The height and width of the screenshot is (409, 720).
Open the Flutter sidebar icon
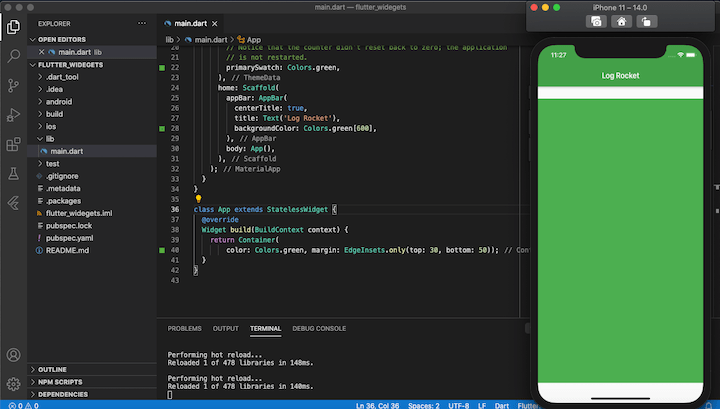click(x=13, y=202)
